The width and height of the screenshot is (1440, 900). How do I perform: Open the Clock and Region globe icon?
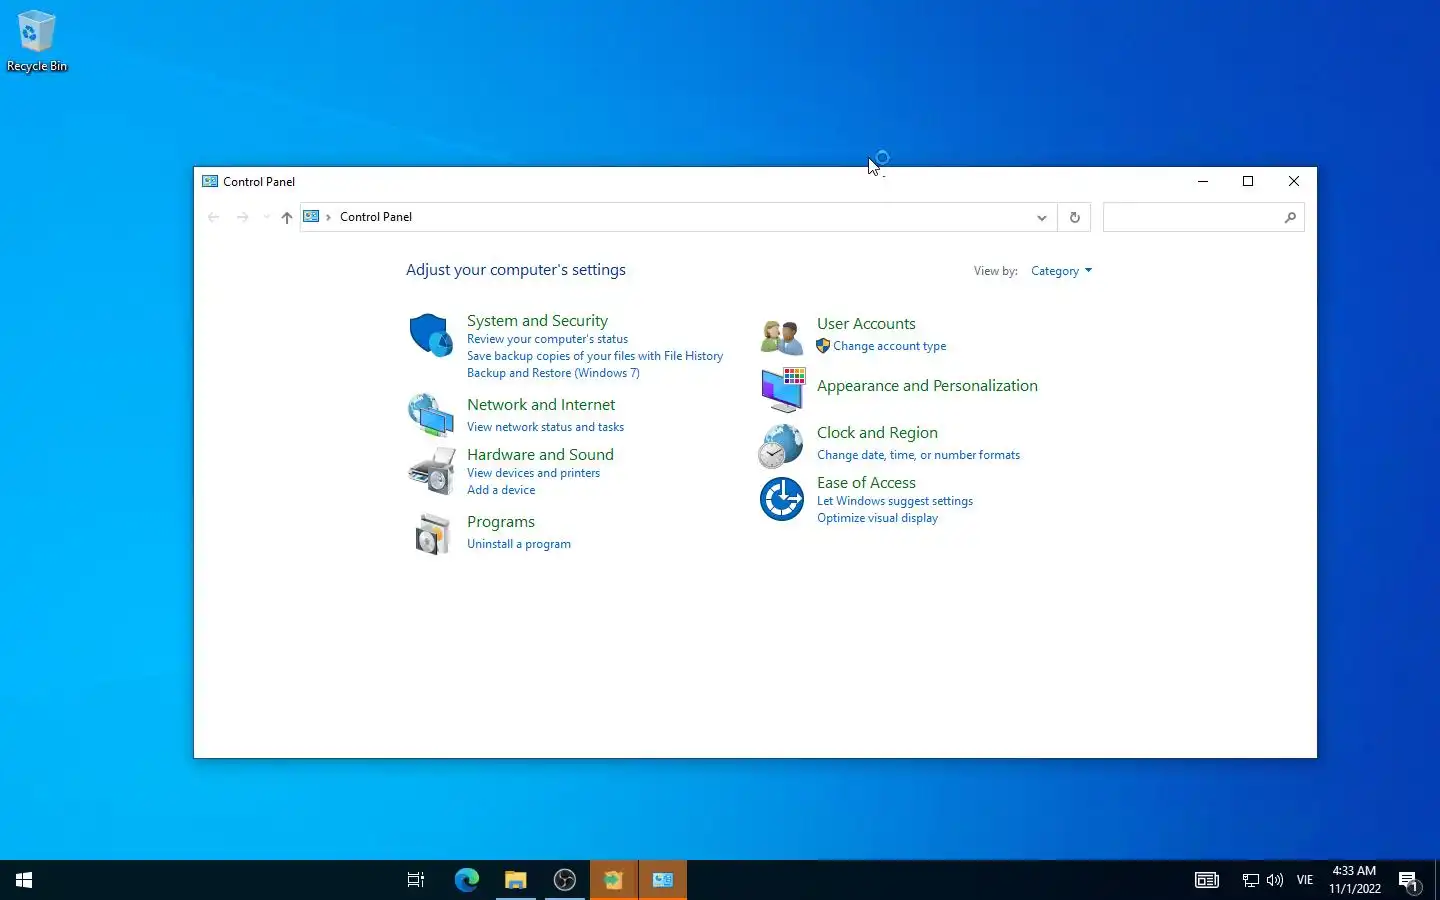[781, 446]
